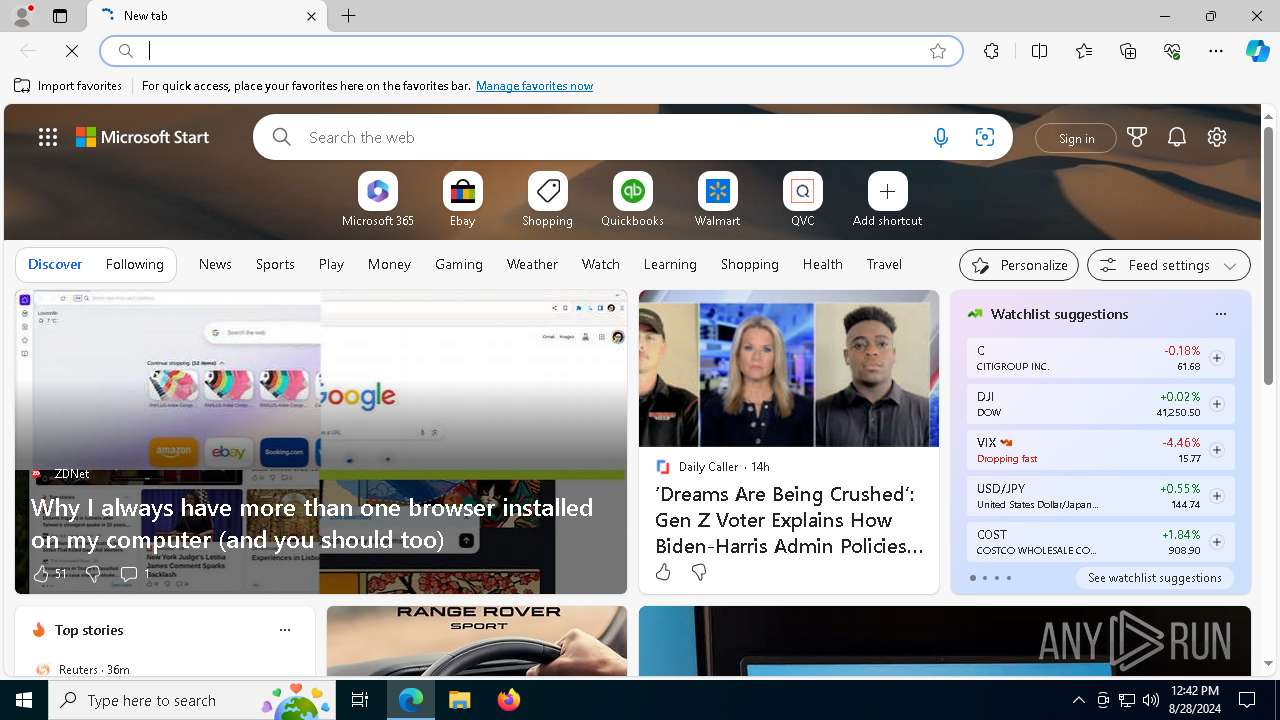This screenshot has height=720, width=1280.
Task: Dislike the ZDNet browser article
Action: pyautogui.click(x=92, y=574)
